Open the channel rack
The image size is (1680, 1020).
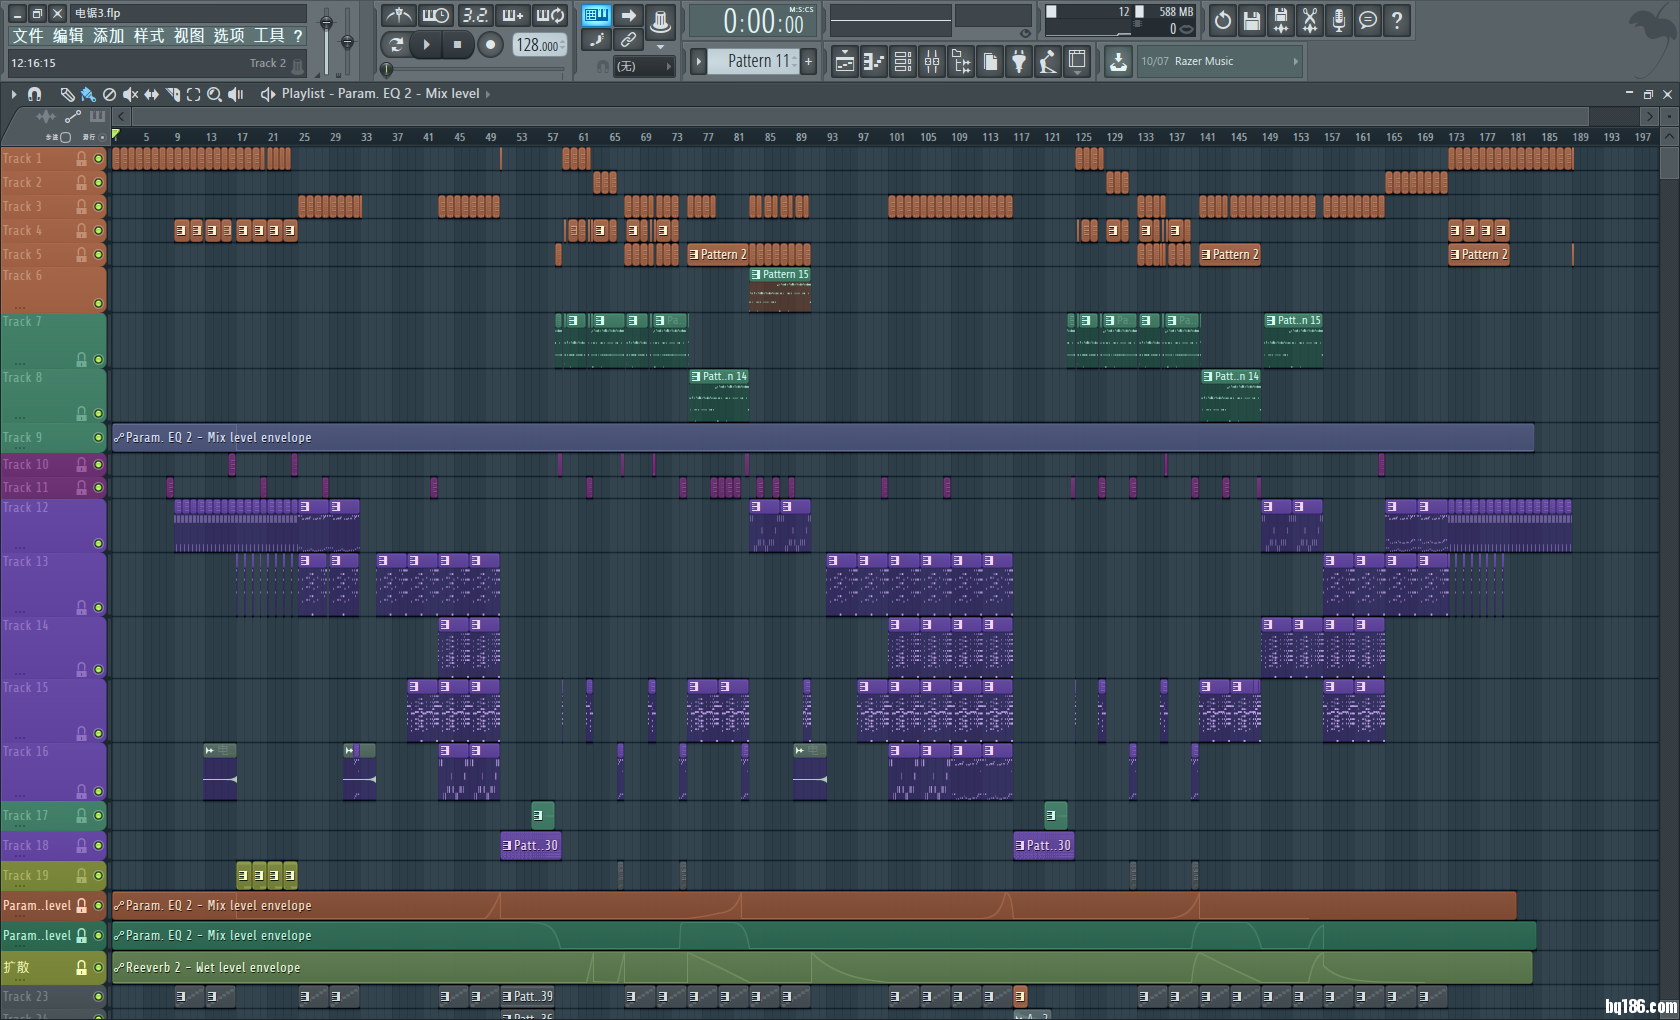[x=903, y=62]
